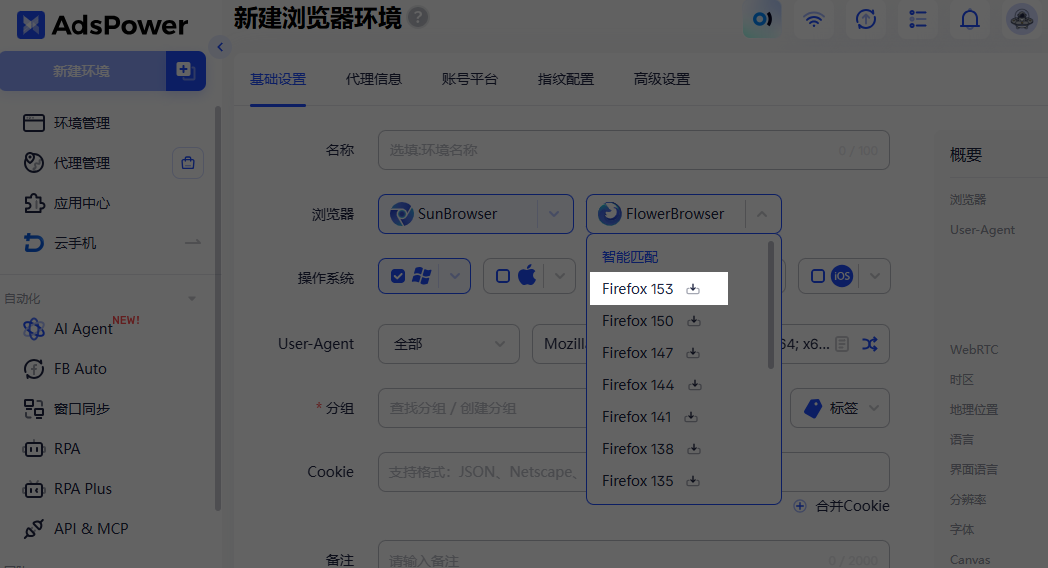
Task: Collapse the sidebar with the arrow button
Action: pyautogui.click(x=220, y=47)
